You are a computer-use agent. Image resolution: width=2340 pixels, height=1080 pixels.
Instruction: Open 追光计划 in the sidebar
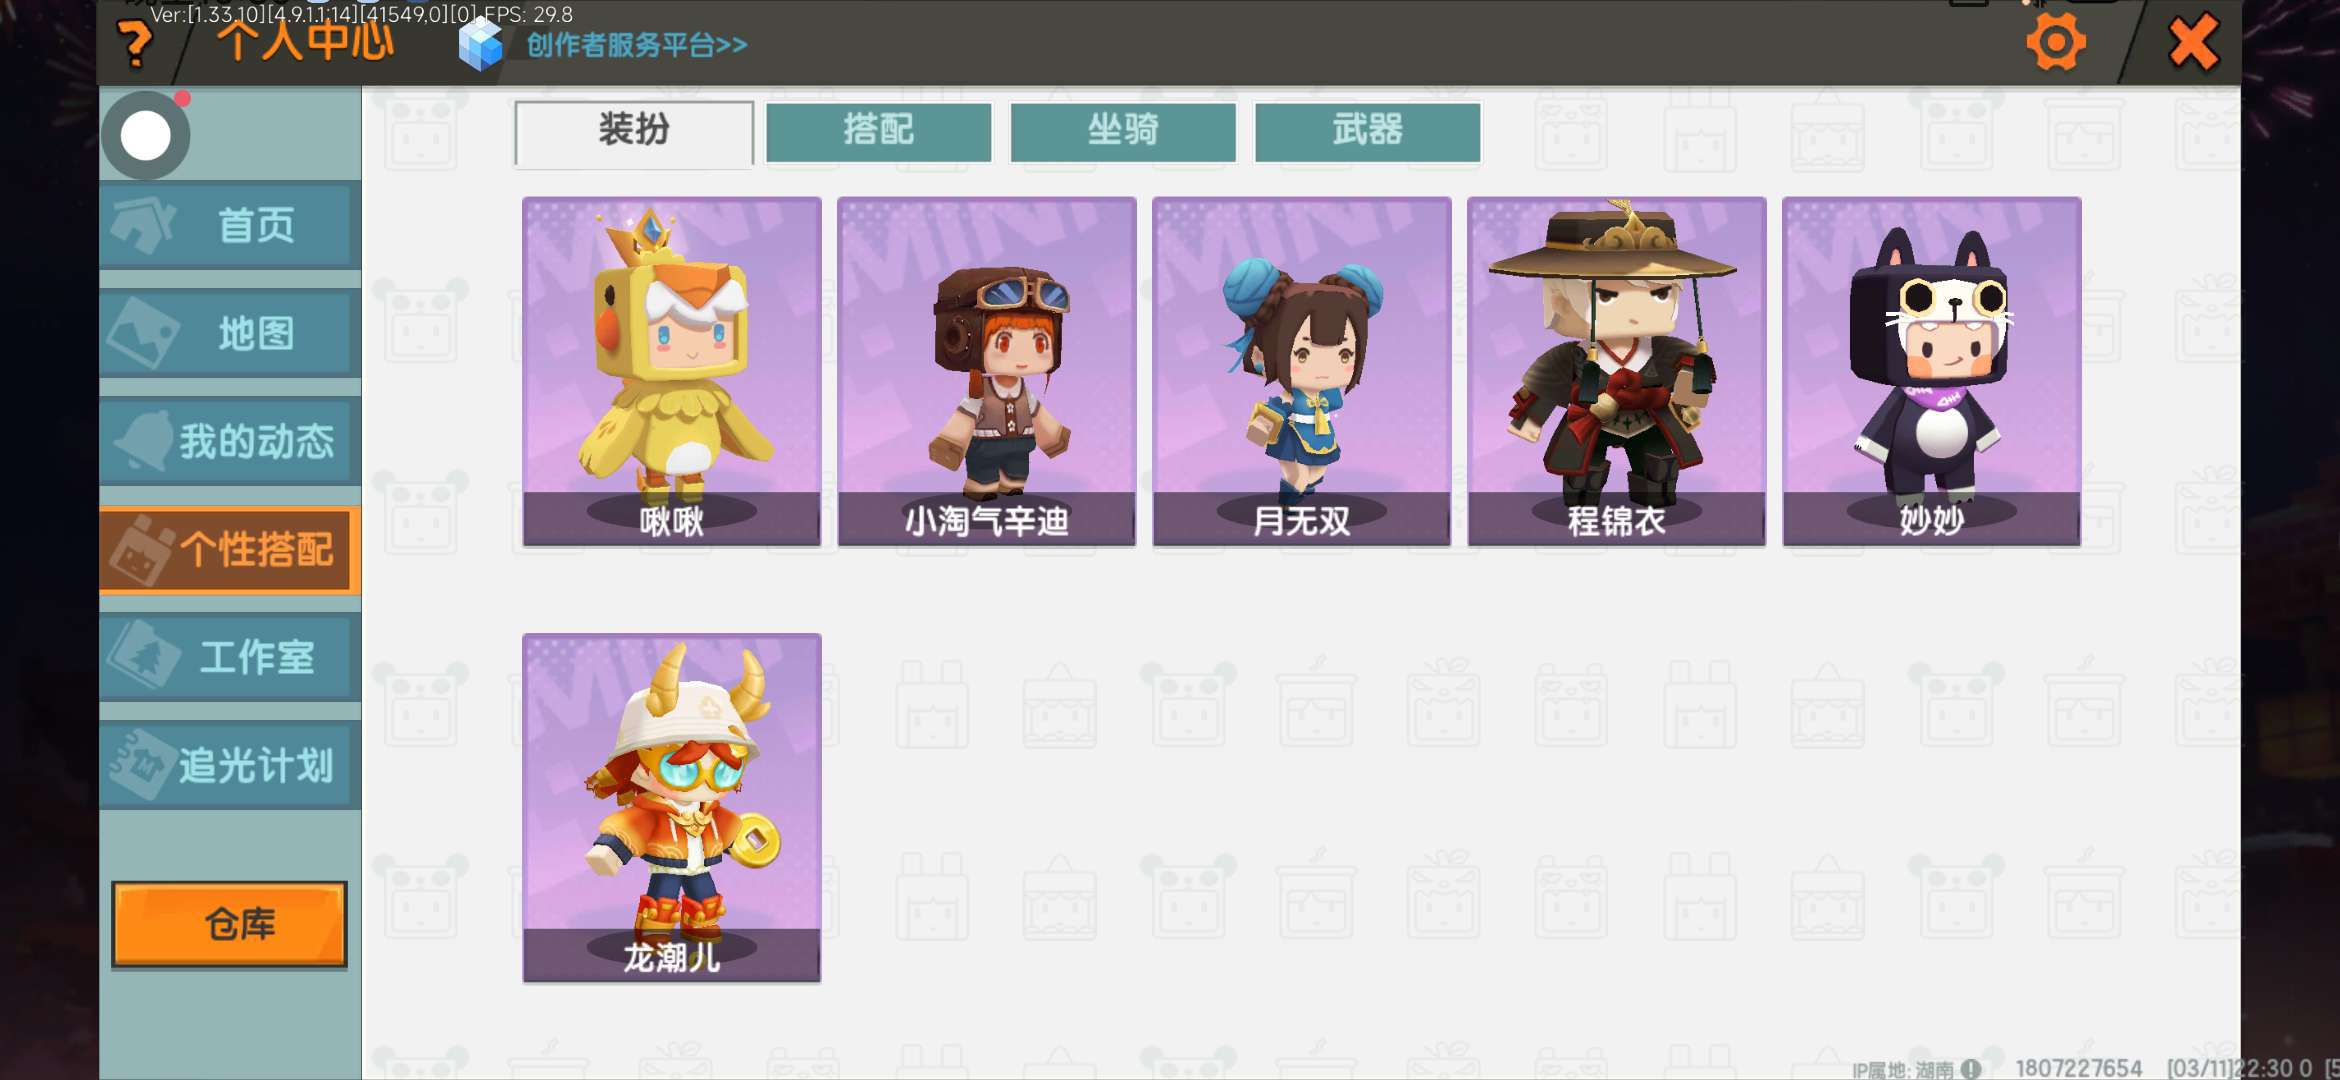[230, 765]
